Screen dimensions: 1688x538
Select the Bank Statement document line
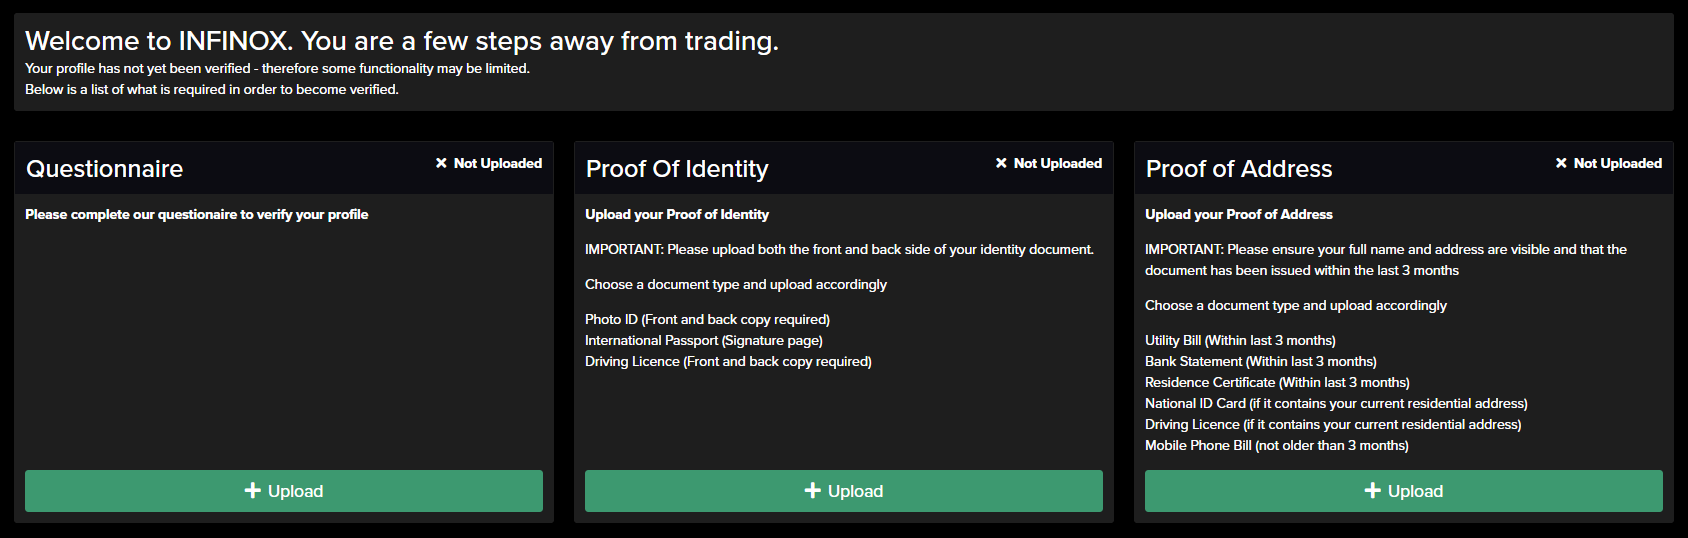coord(1261,361)
